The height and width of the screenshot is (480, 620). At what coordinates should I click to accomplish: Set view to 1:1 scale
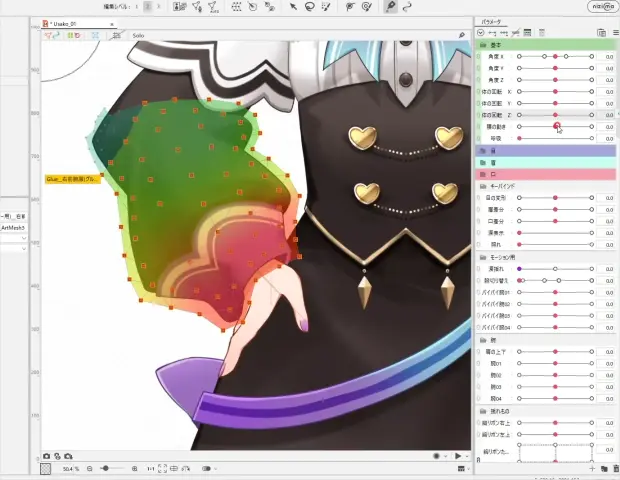151,469
